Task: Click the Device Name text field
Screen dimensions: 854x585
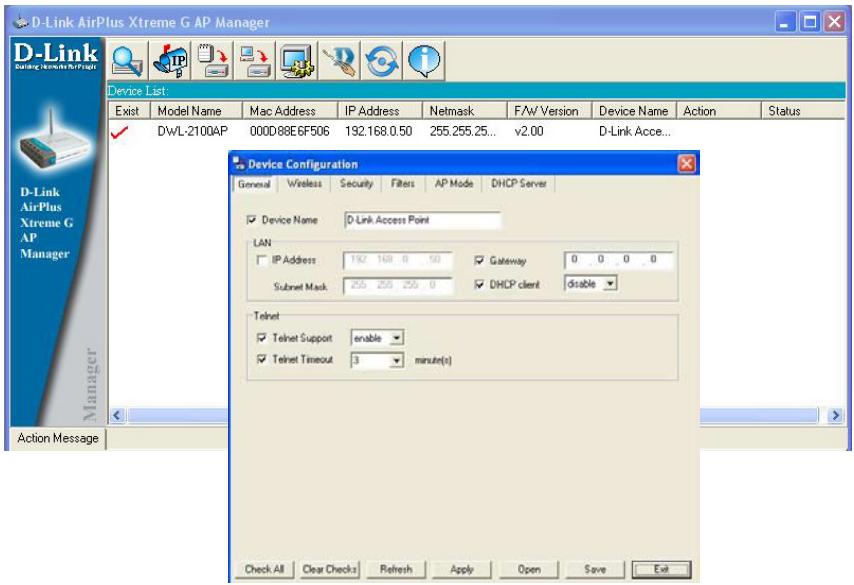Action: click(x=422, y=220)
